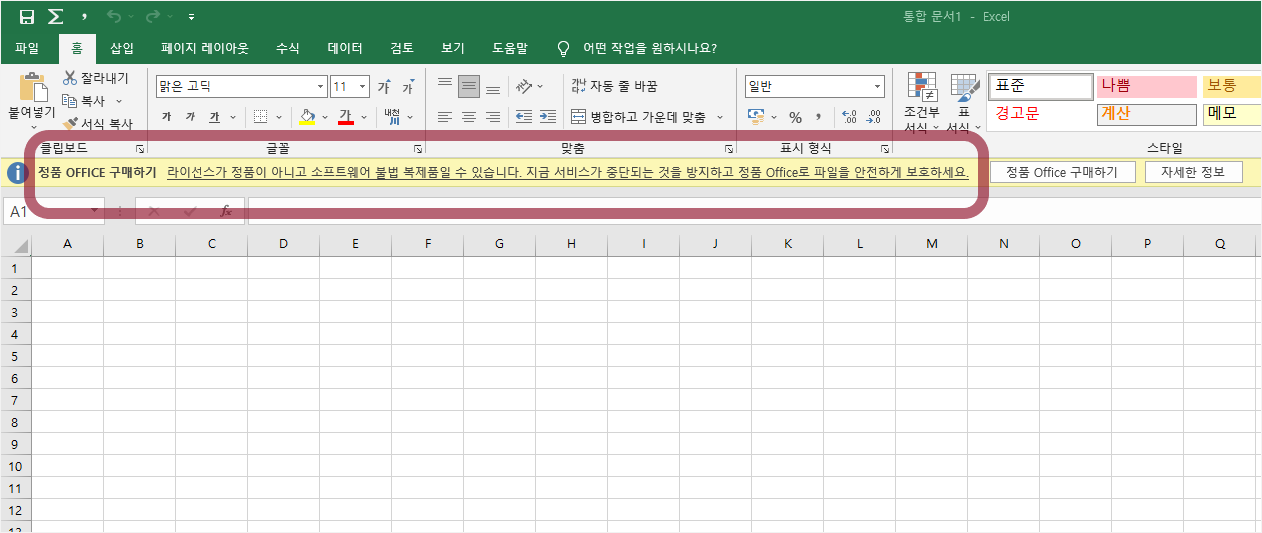The width and height of the screenshot is (1262, 533).
Task: Open Format as Table (표 서식)
Action: click(964, 102)
